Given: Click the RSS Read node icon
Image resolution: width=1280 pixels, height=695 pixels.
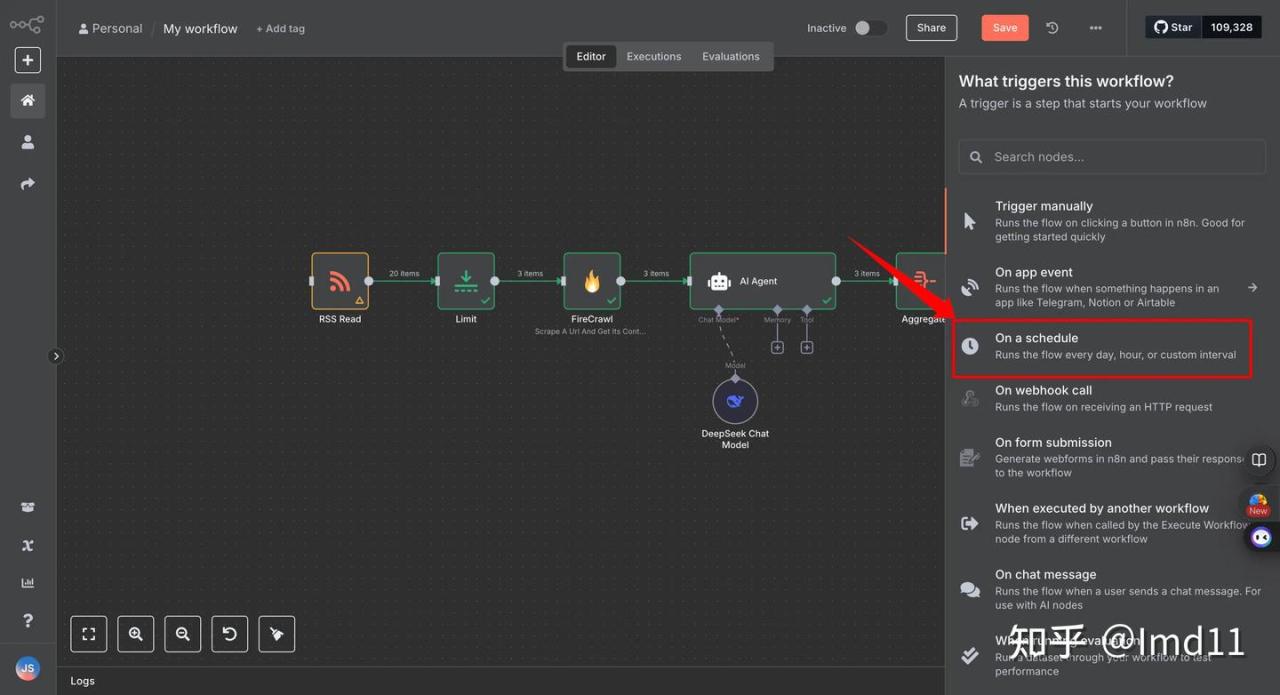Looking at the screenshot, I should tap(340, 281).
